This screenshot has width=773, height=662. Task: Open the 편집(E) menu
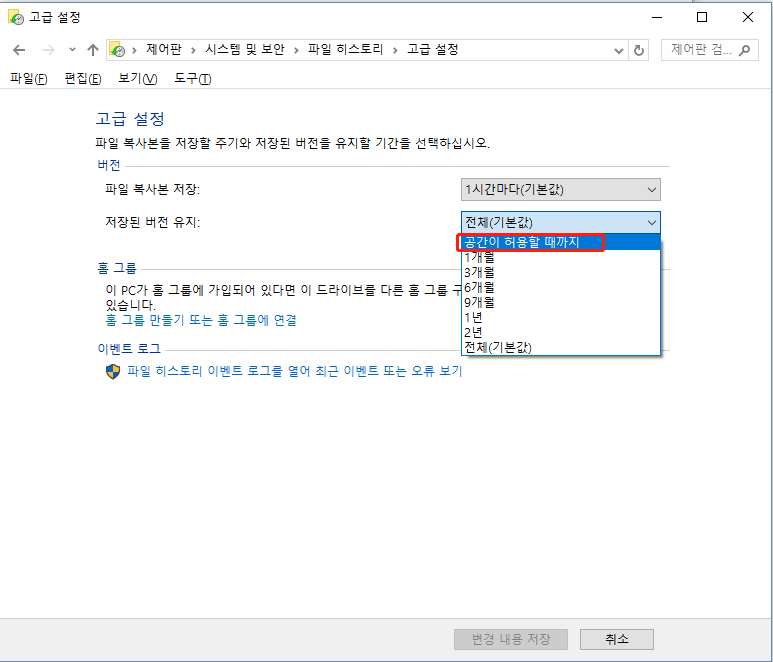pyautogui.click(x=83, y=78)
